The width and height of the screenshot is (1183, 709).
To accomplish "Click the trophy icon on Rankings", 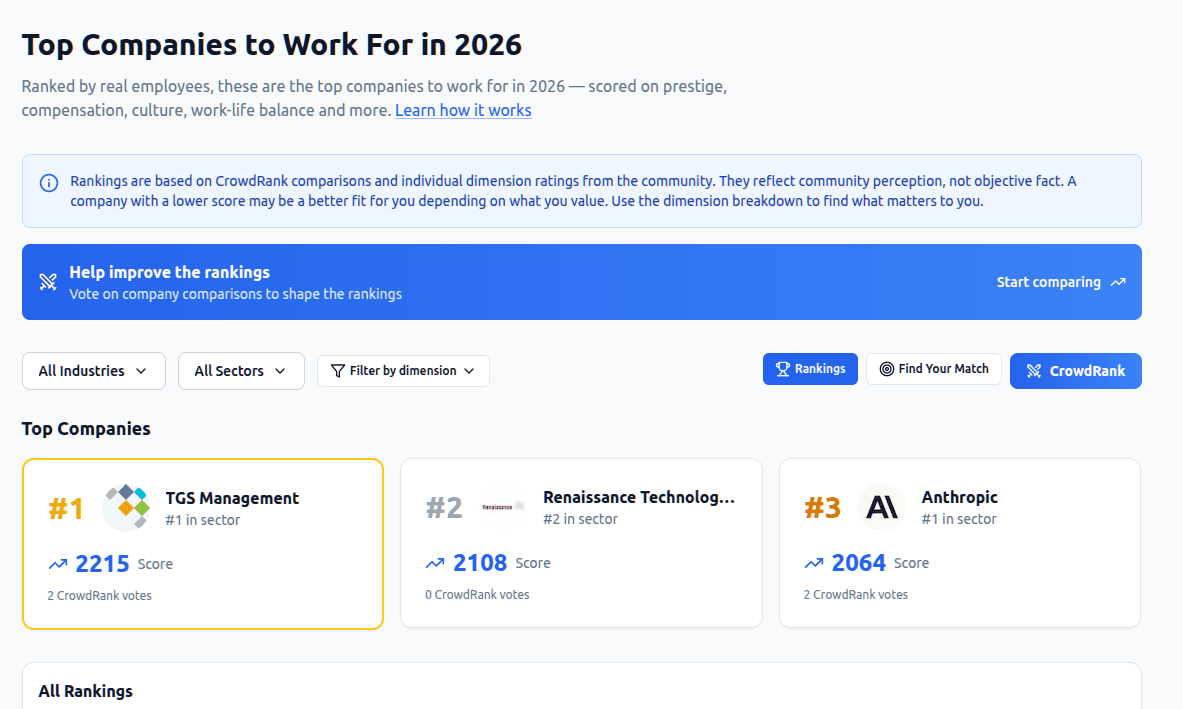I will [783, 369].
